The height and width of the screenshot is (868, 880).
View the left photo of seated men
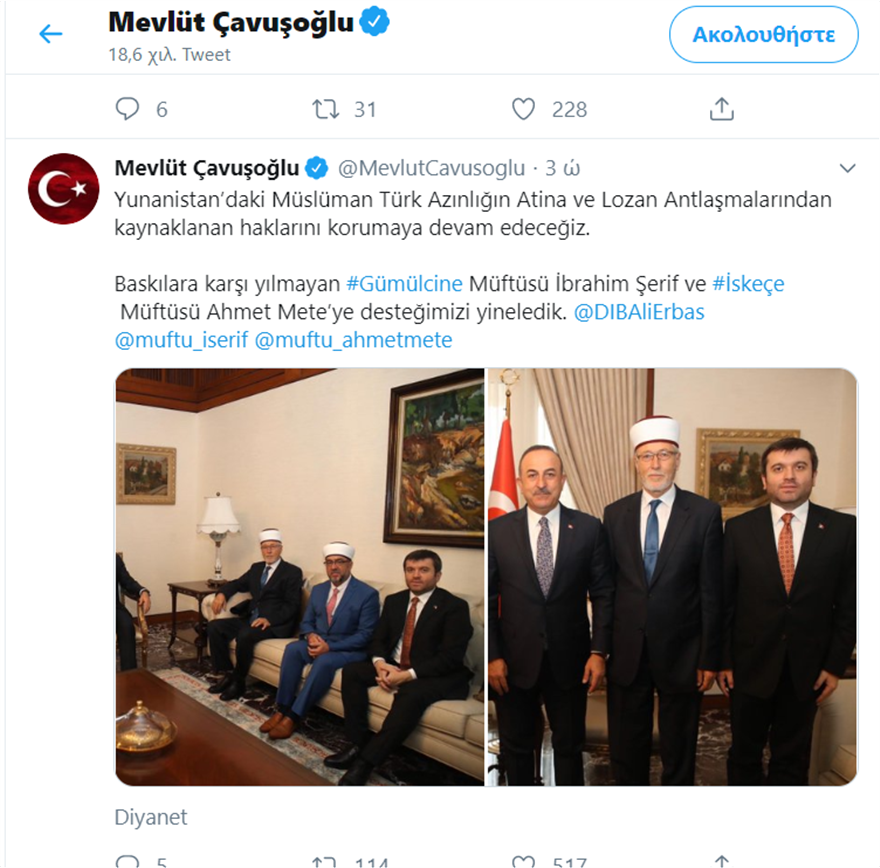pos(300,577)
